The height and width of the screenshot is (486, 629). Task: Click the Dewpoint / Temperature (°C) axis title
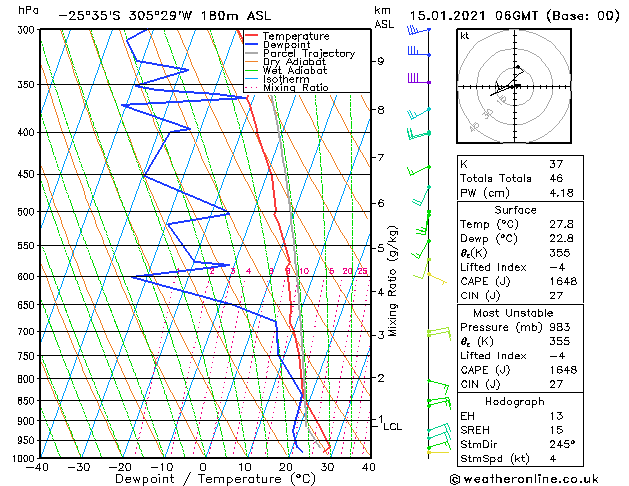tap(215, 479)
